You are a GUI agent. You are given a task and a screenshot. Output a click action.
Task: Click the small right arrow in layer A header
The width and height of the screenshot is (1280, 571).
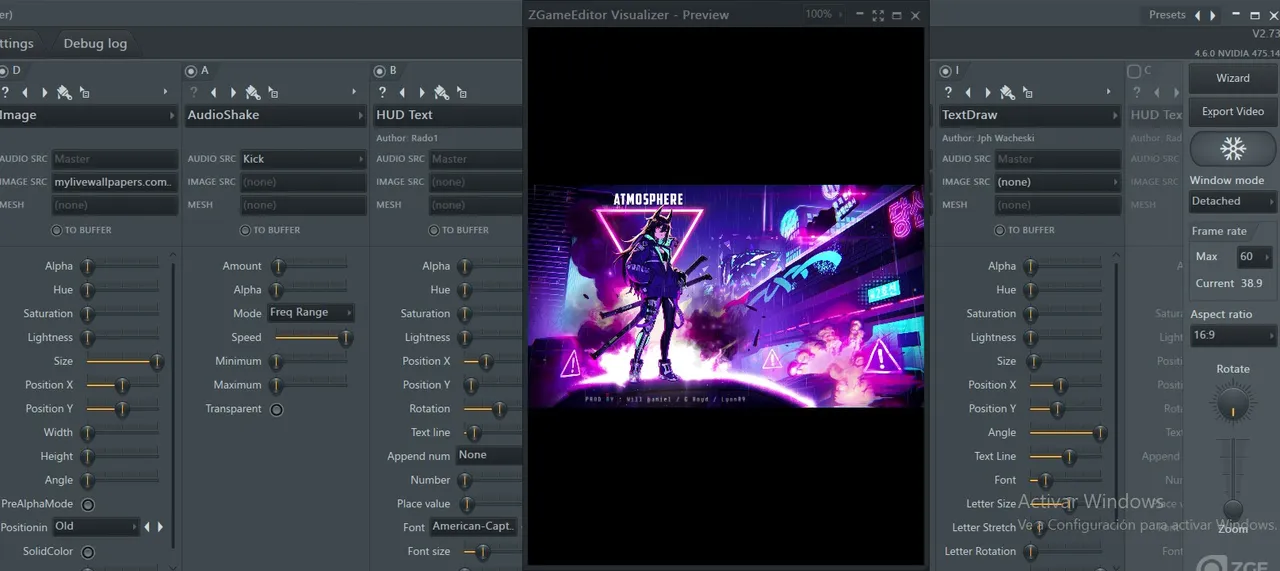click(354, 92)
